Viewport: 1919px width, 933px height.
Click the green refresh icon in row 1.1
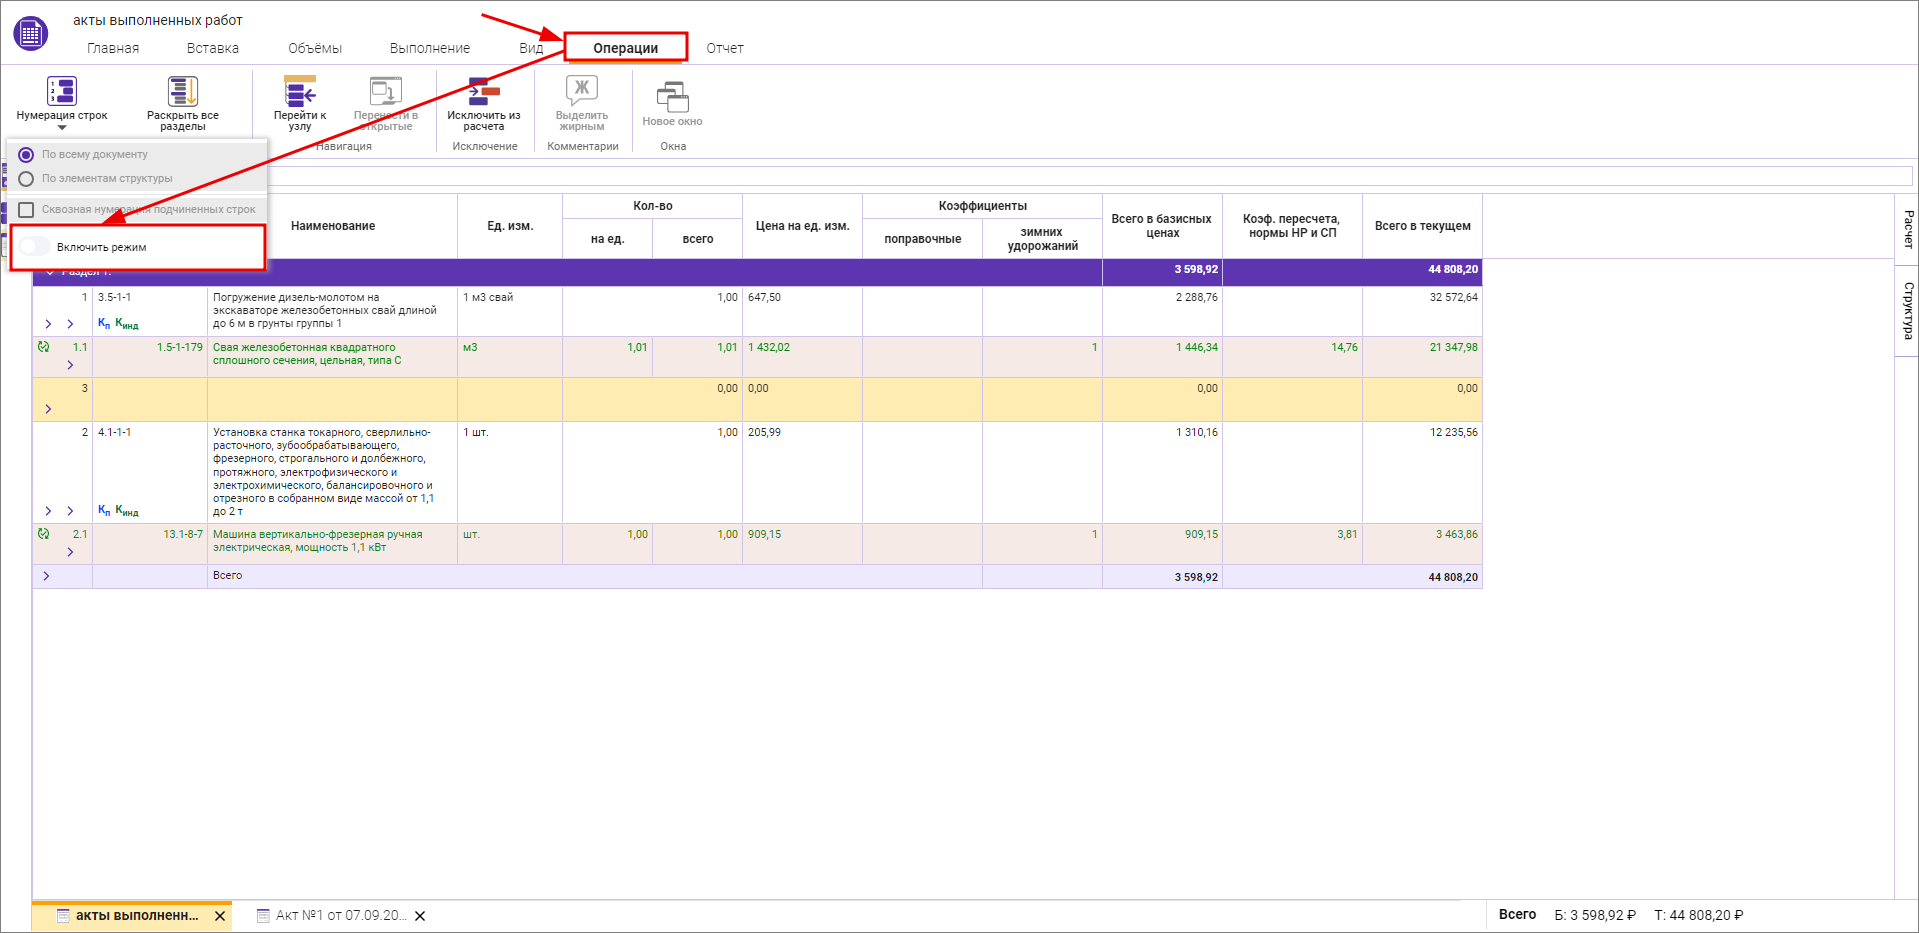click(x=43, y=347)
